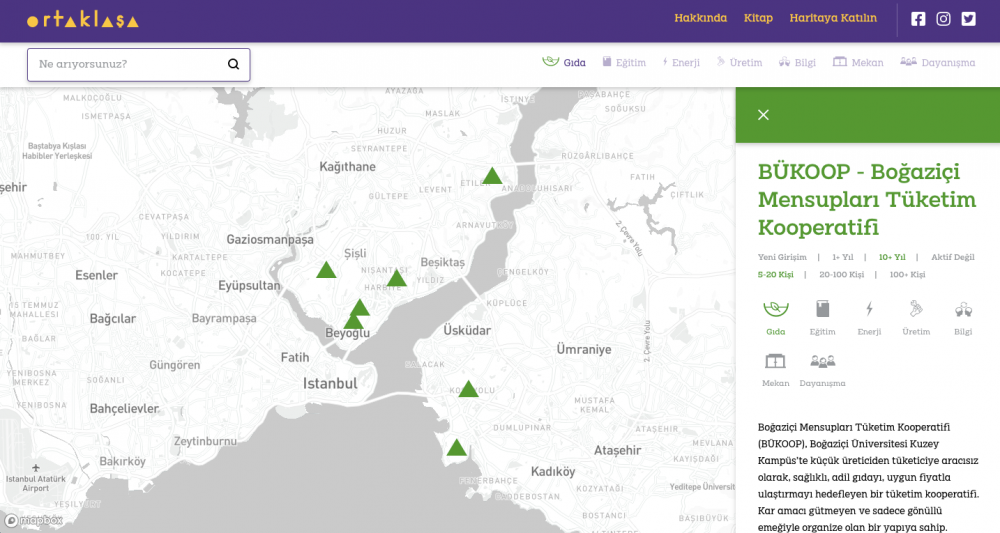Image resolution: width=1000 pixels, height=533 pixels.
Task: Open the Twitter profile icon
Action: pos(968,19)
